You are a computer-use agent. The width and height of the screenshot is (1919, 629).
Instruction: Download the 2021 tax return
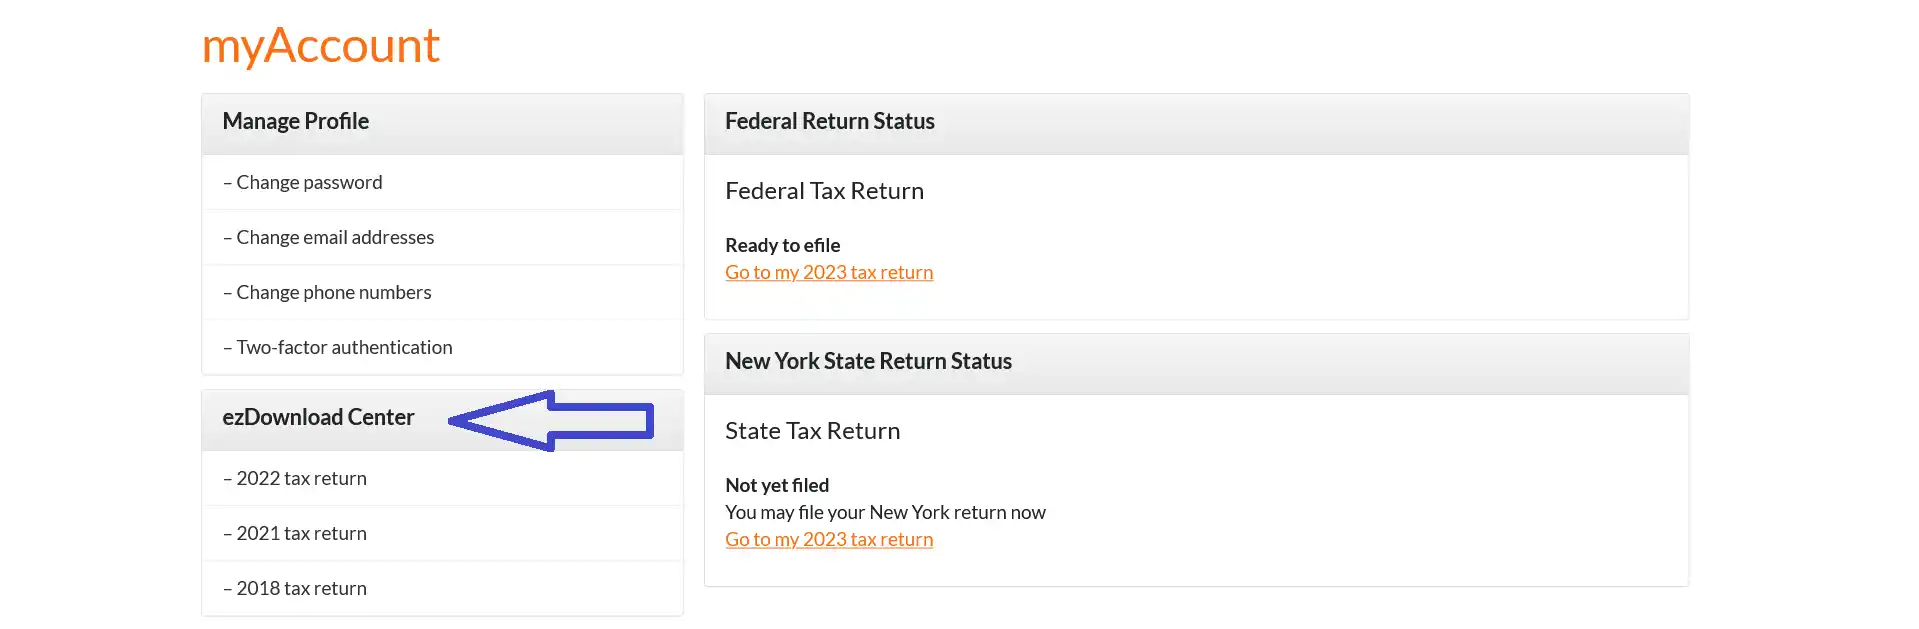(301, 534)
